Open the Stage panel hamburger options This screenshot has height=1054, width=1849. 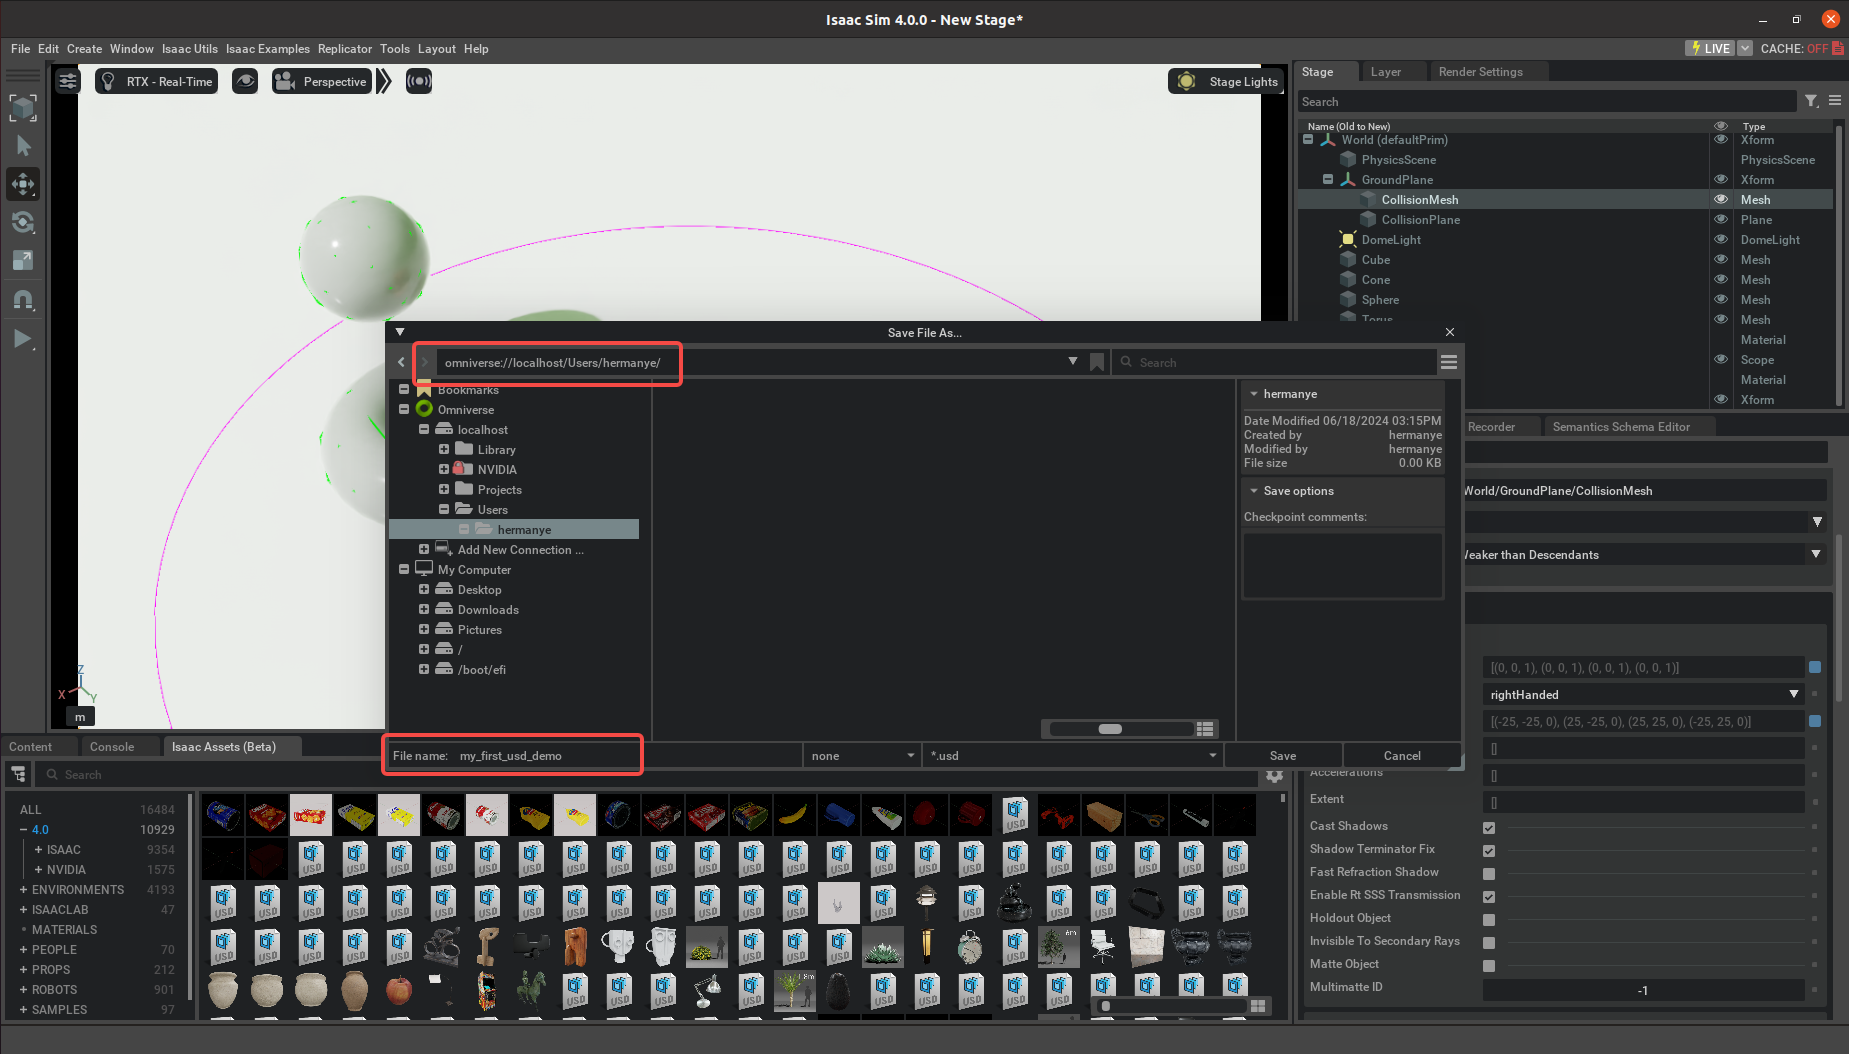[x=1835, y=101]
